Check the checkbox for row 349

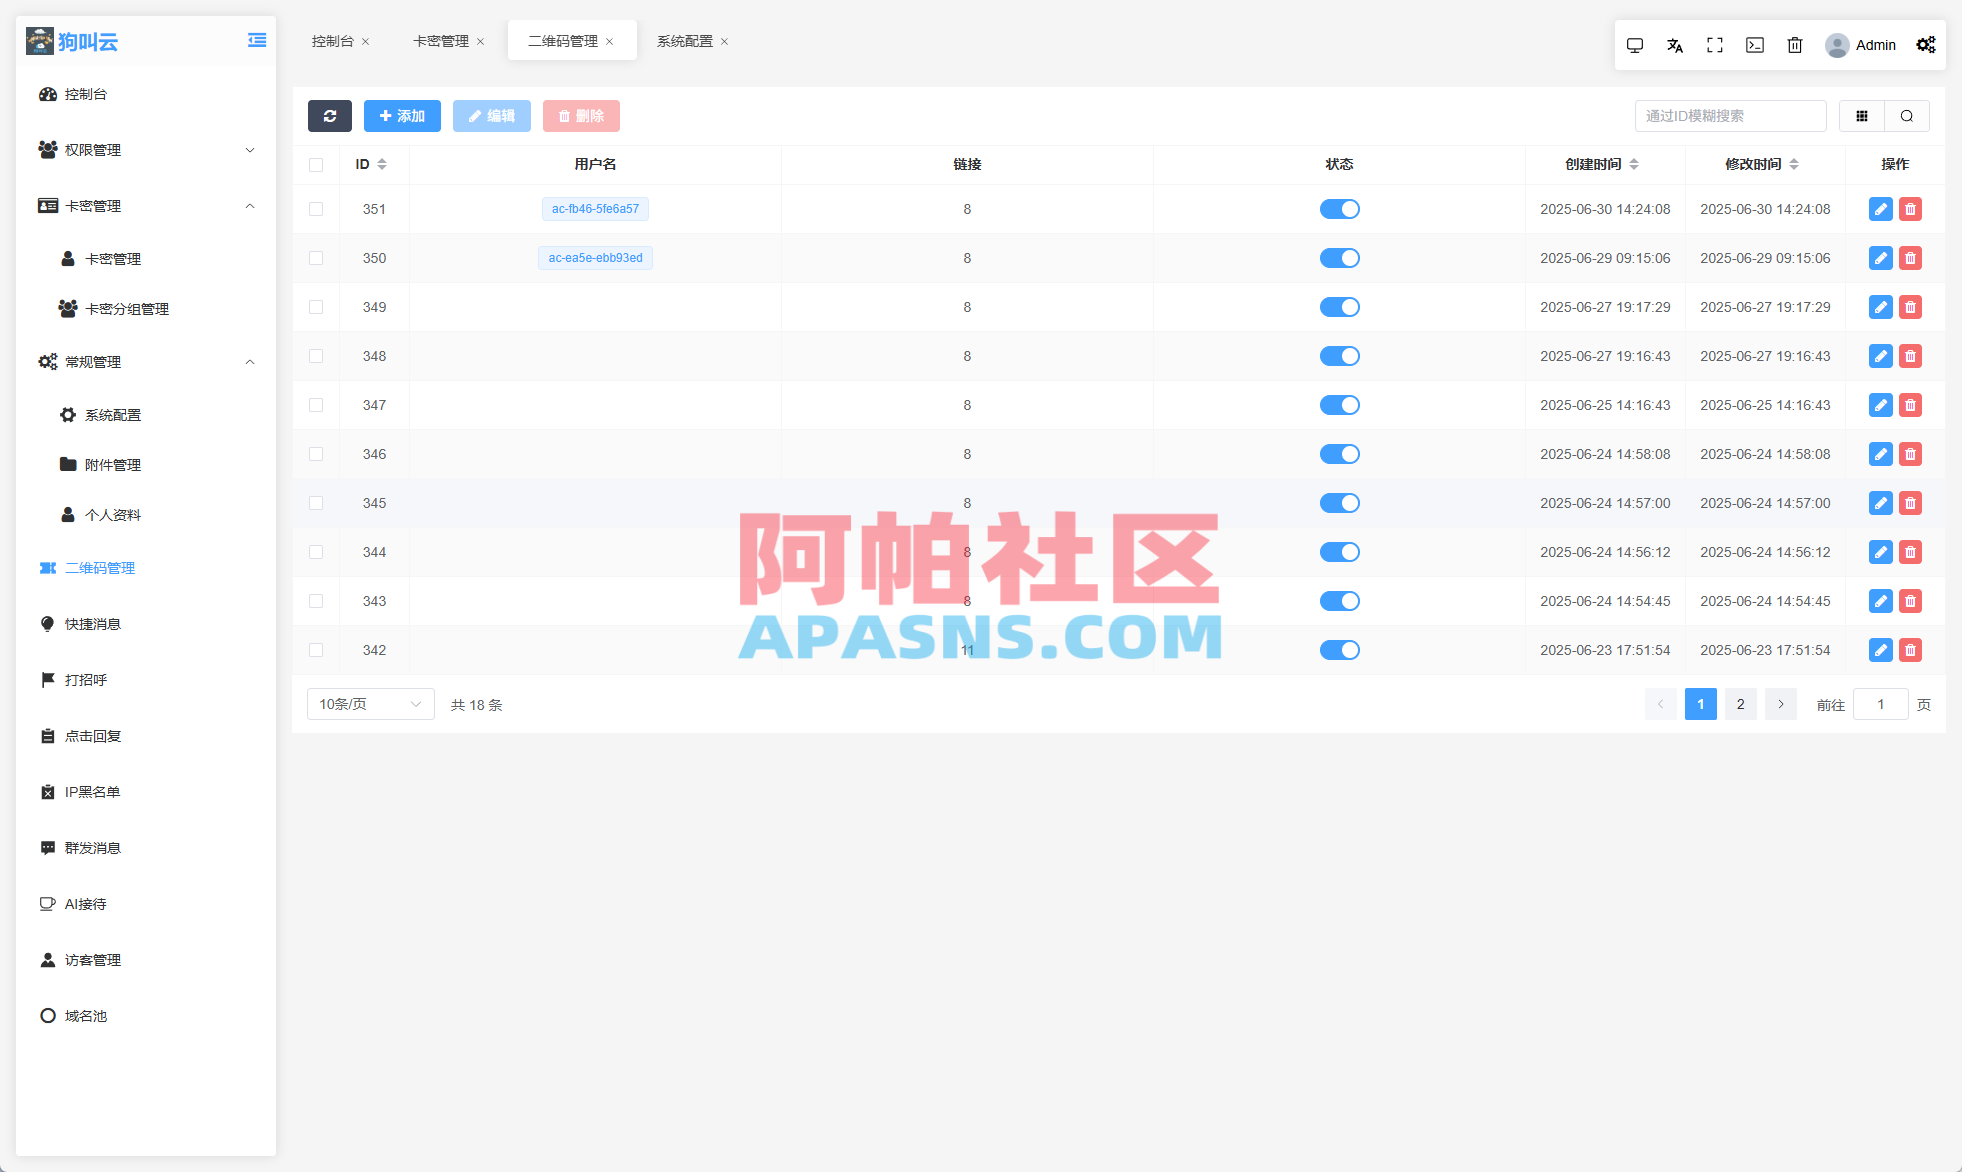click(316, 307)
